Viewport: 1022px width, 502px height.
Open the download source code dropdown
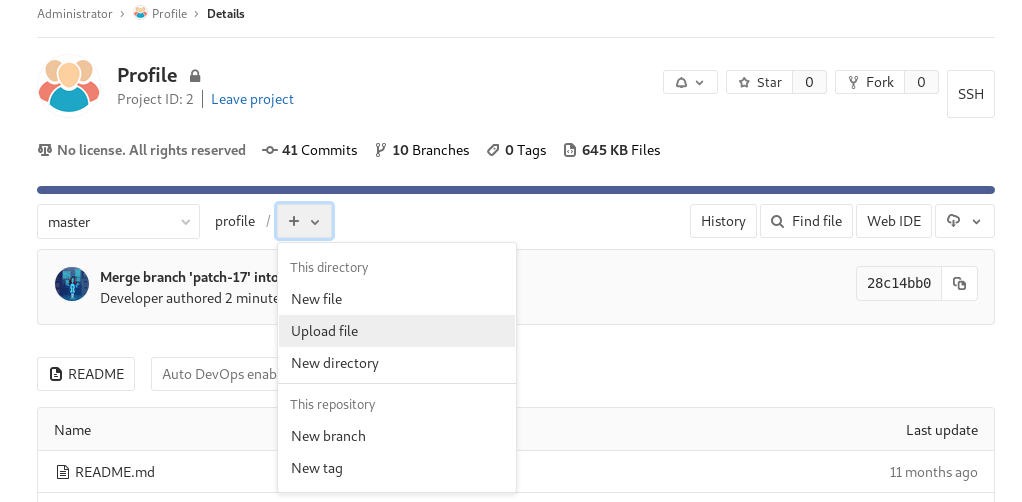(x=964, y=221)
